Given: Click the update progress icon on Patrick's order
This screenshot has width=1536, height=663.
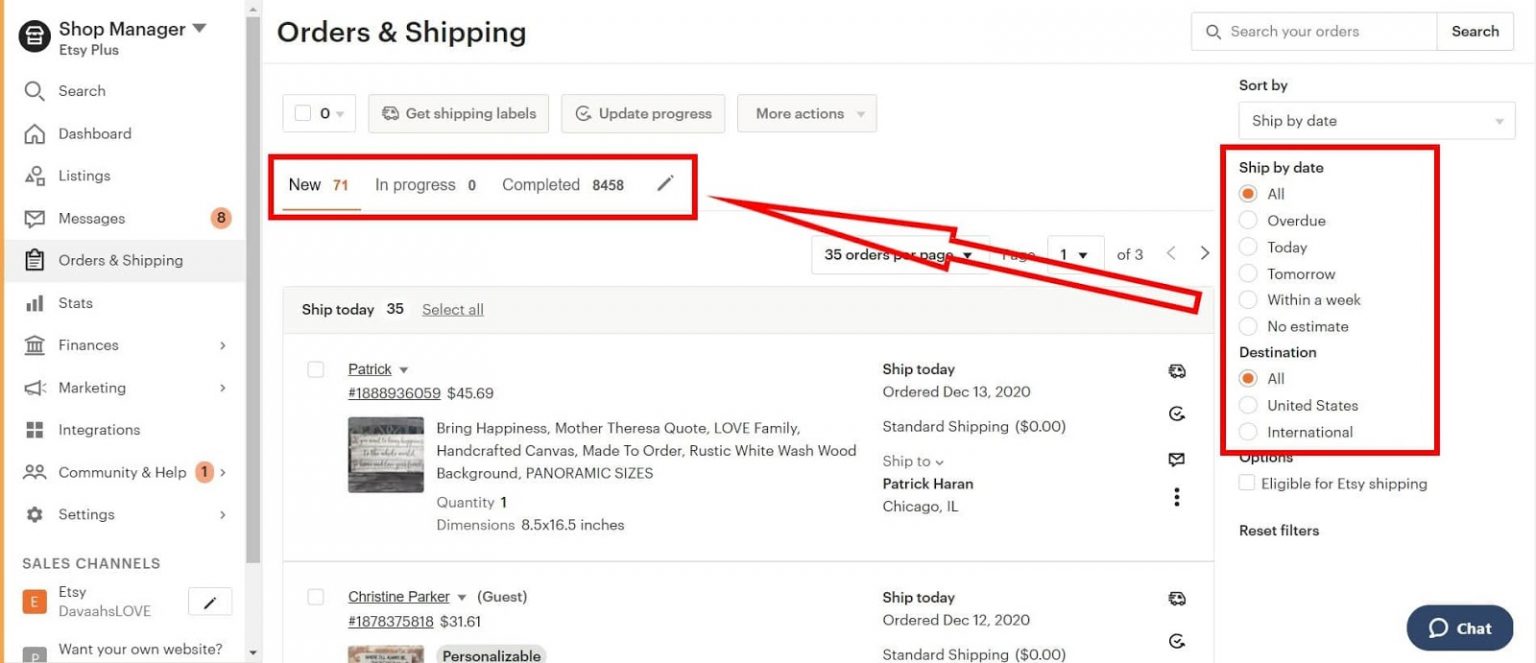Looking at the screenshot, I should [x=1177, y=413].
